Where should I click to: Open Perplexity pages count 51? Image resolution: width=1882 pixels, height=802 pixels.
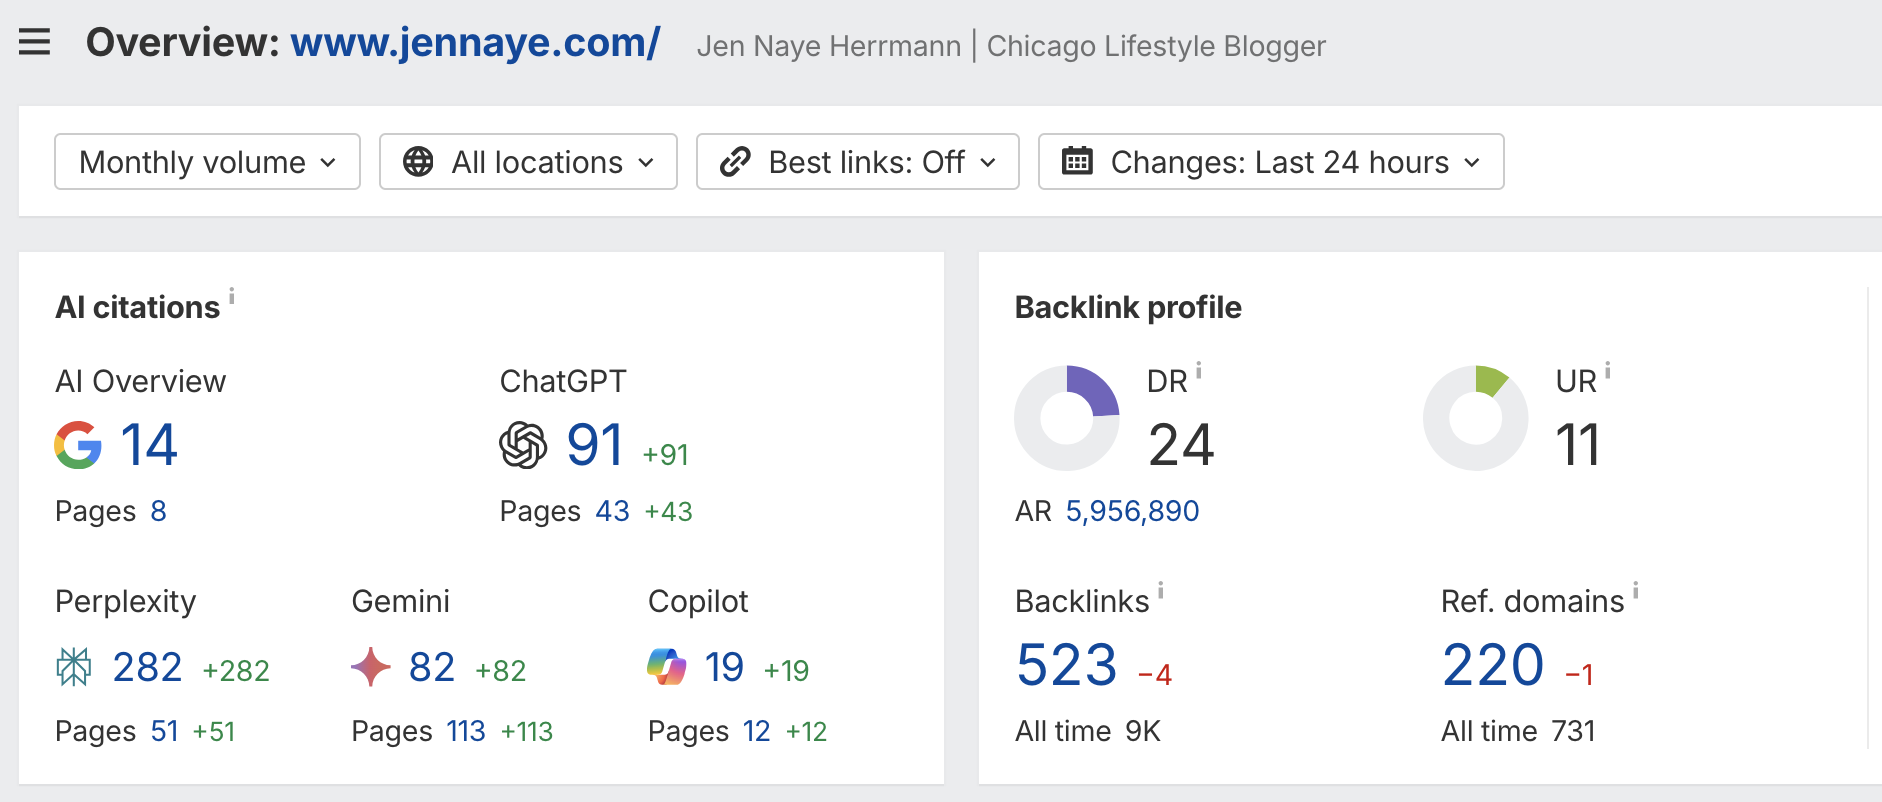164,731
